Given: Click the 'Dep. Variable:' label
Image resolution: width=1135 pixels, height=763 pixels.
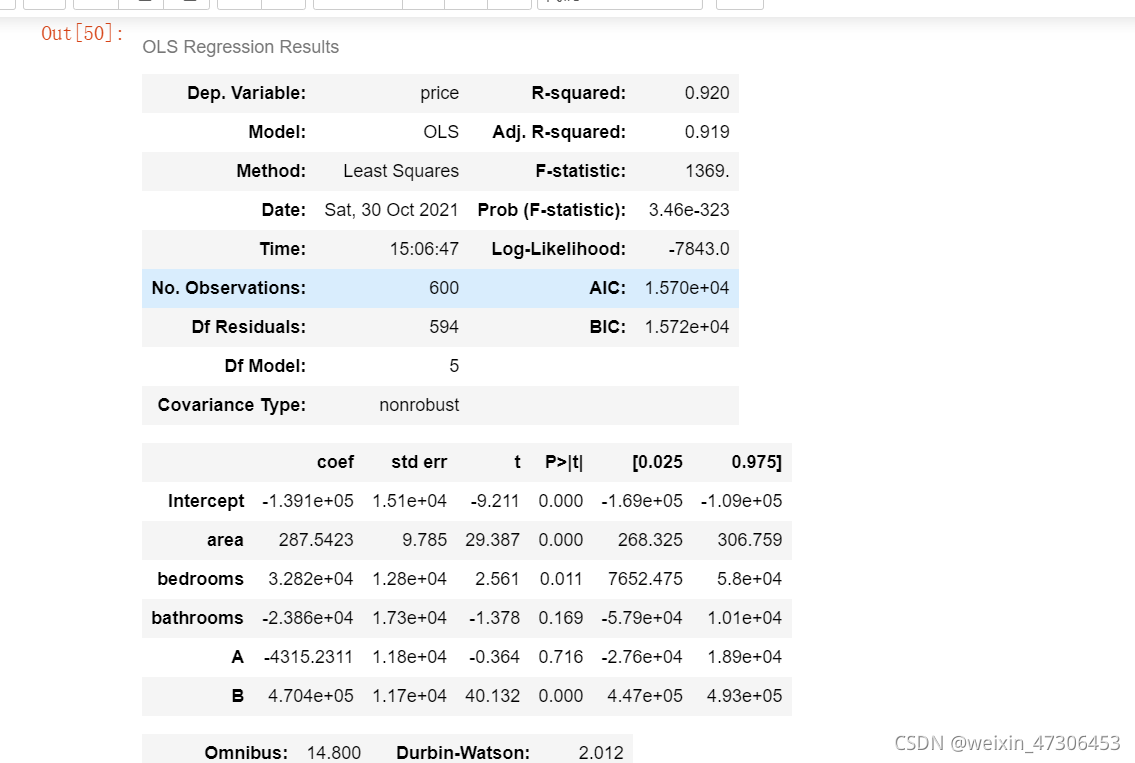Looking at the screenshot, I should [246, 93].
